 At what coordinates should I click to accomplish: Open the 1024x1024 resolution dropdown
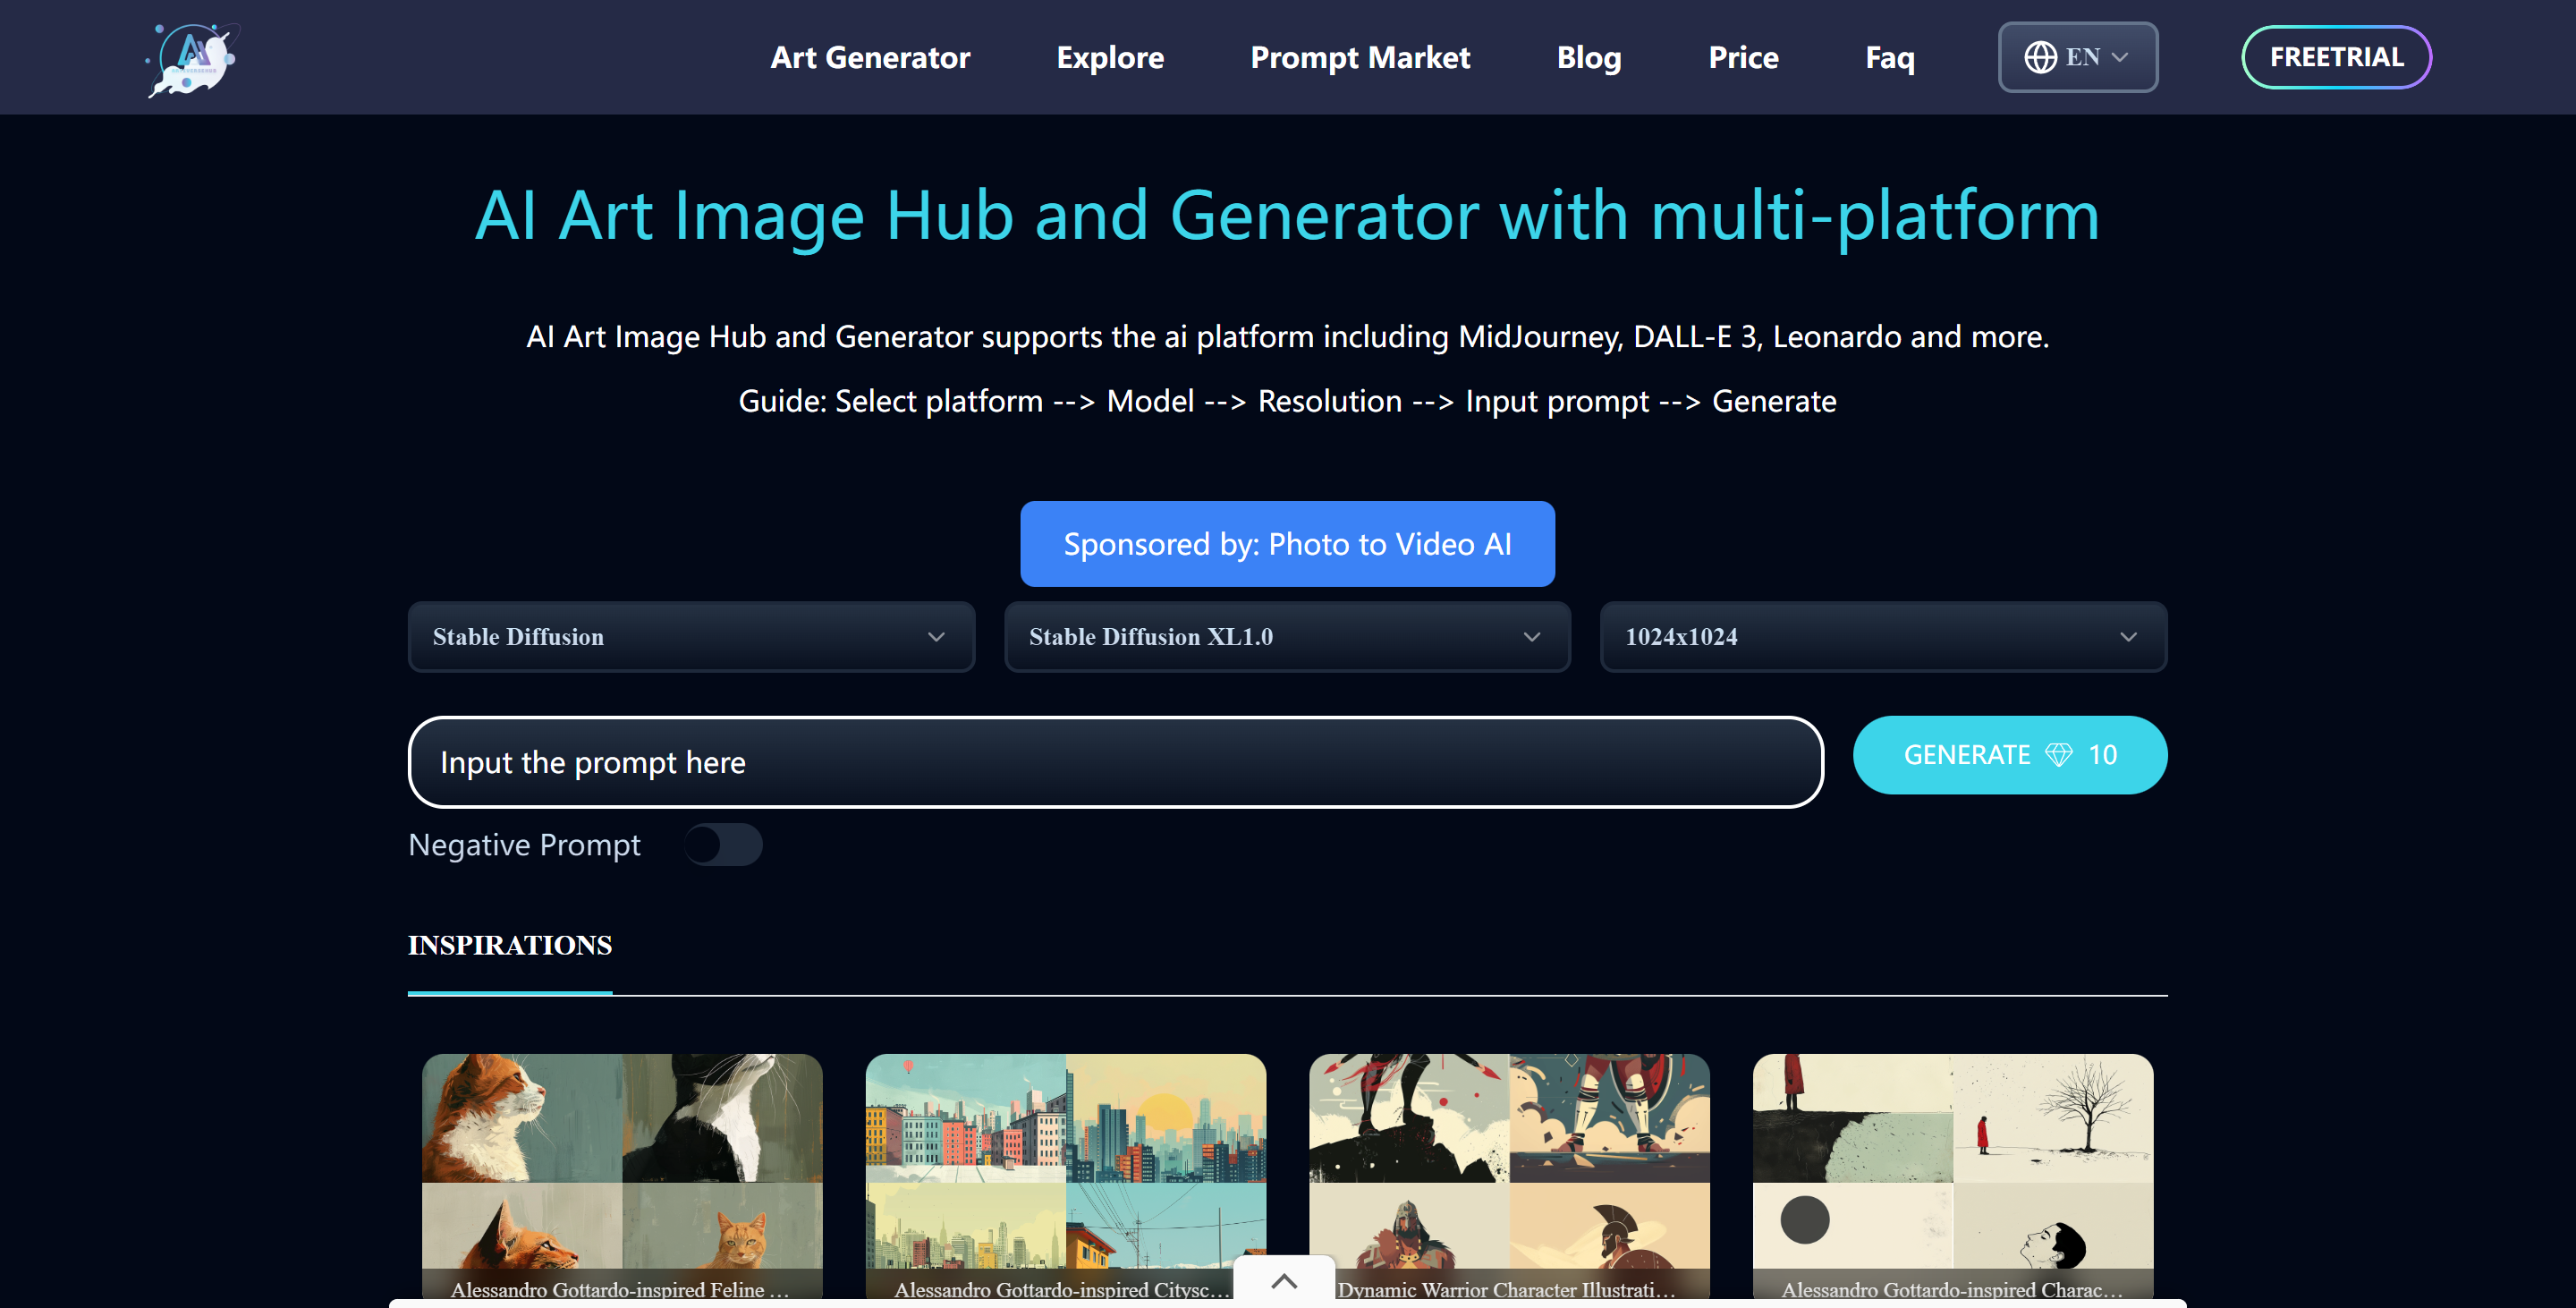[1882, 637]
